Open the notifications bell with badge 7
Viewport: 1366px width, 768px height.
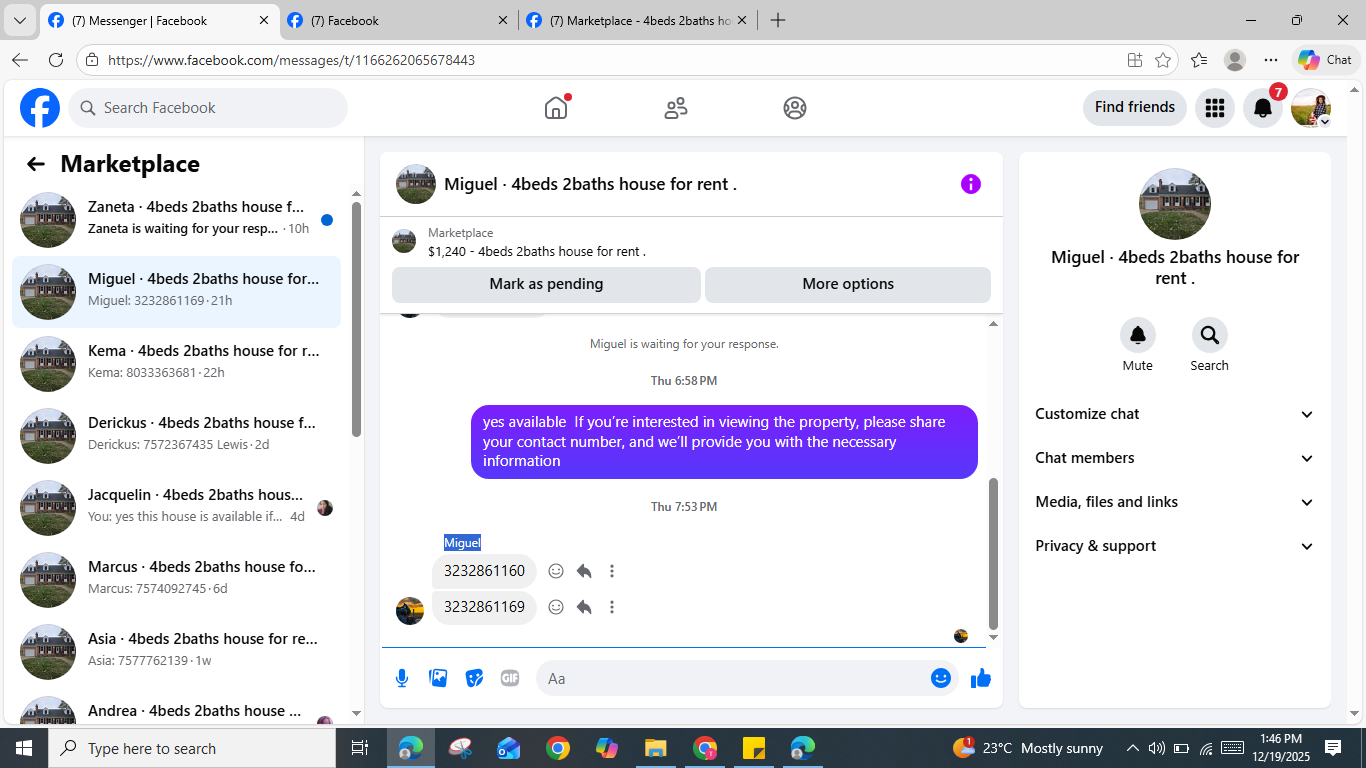click(1263, 108)
